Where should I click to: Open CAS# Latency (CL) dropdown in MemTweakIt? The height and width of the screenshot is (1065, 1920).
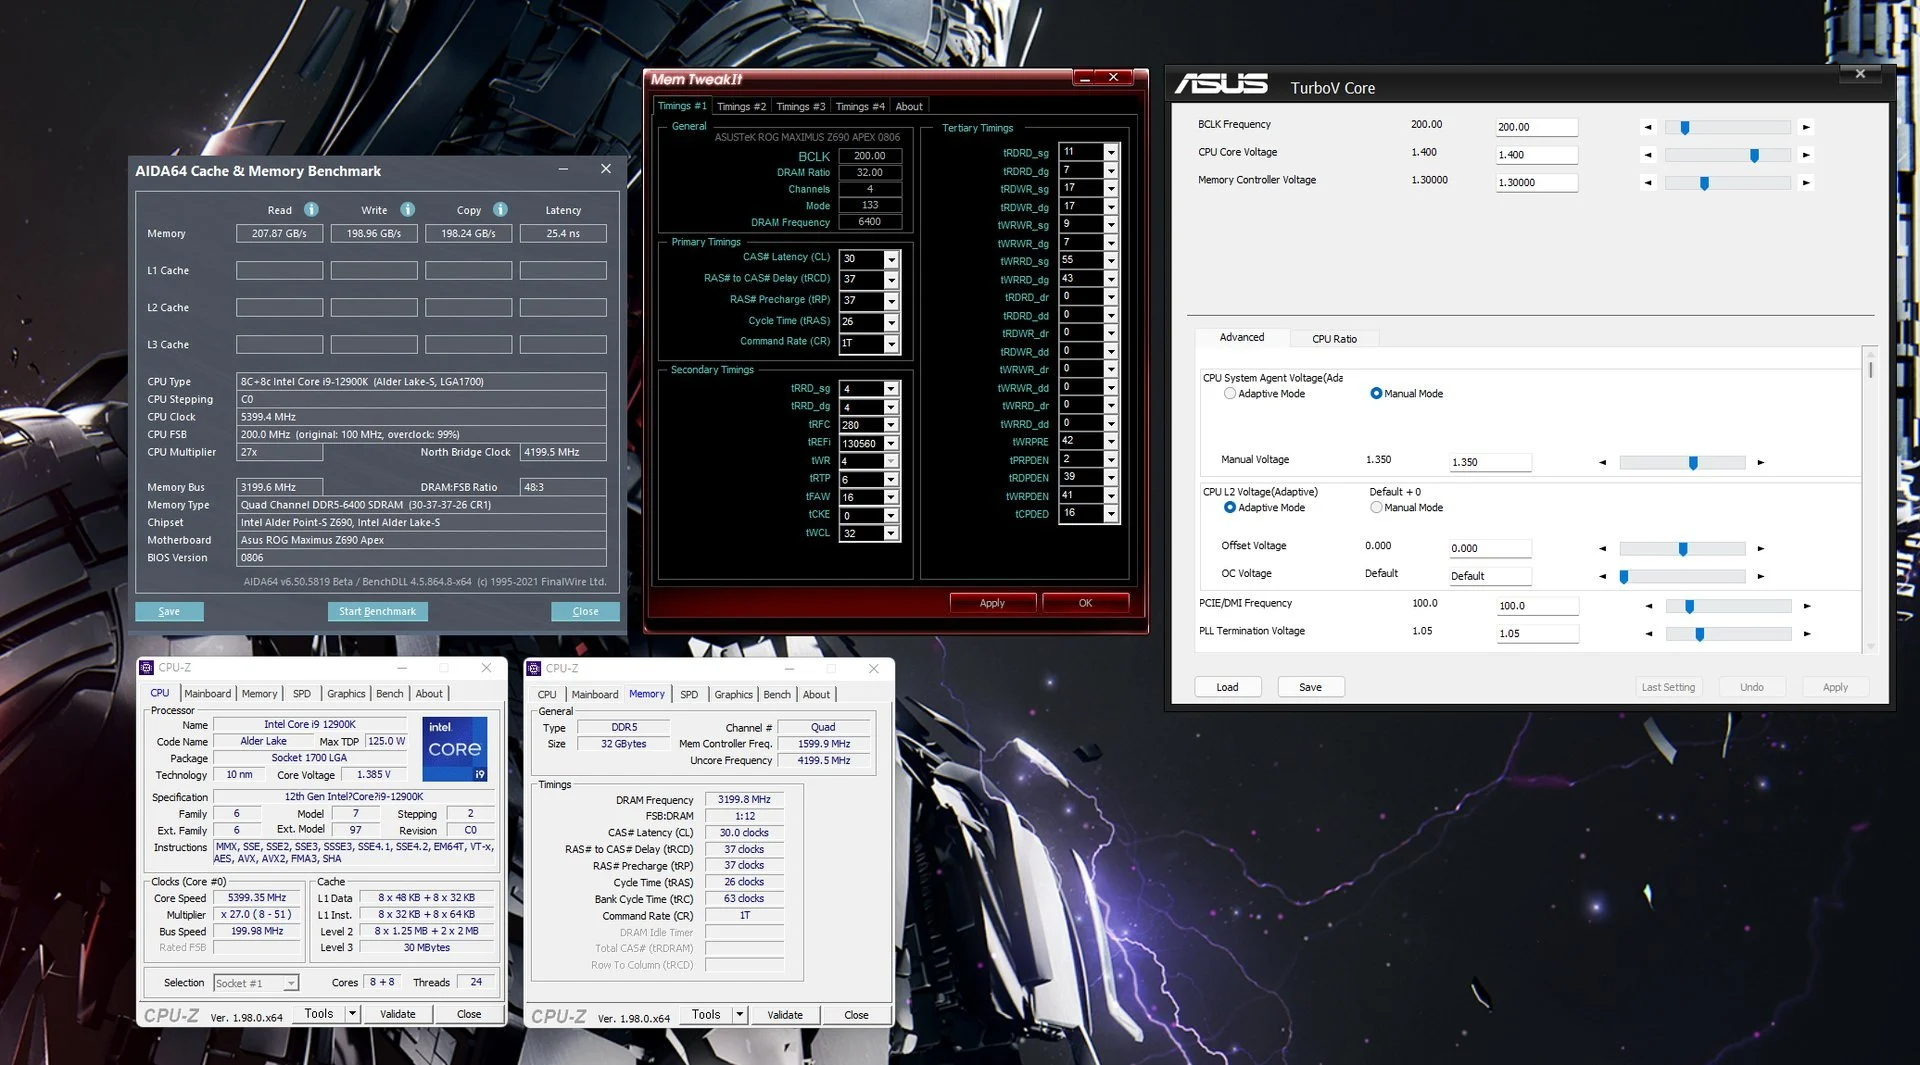(891, 259)
